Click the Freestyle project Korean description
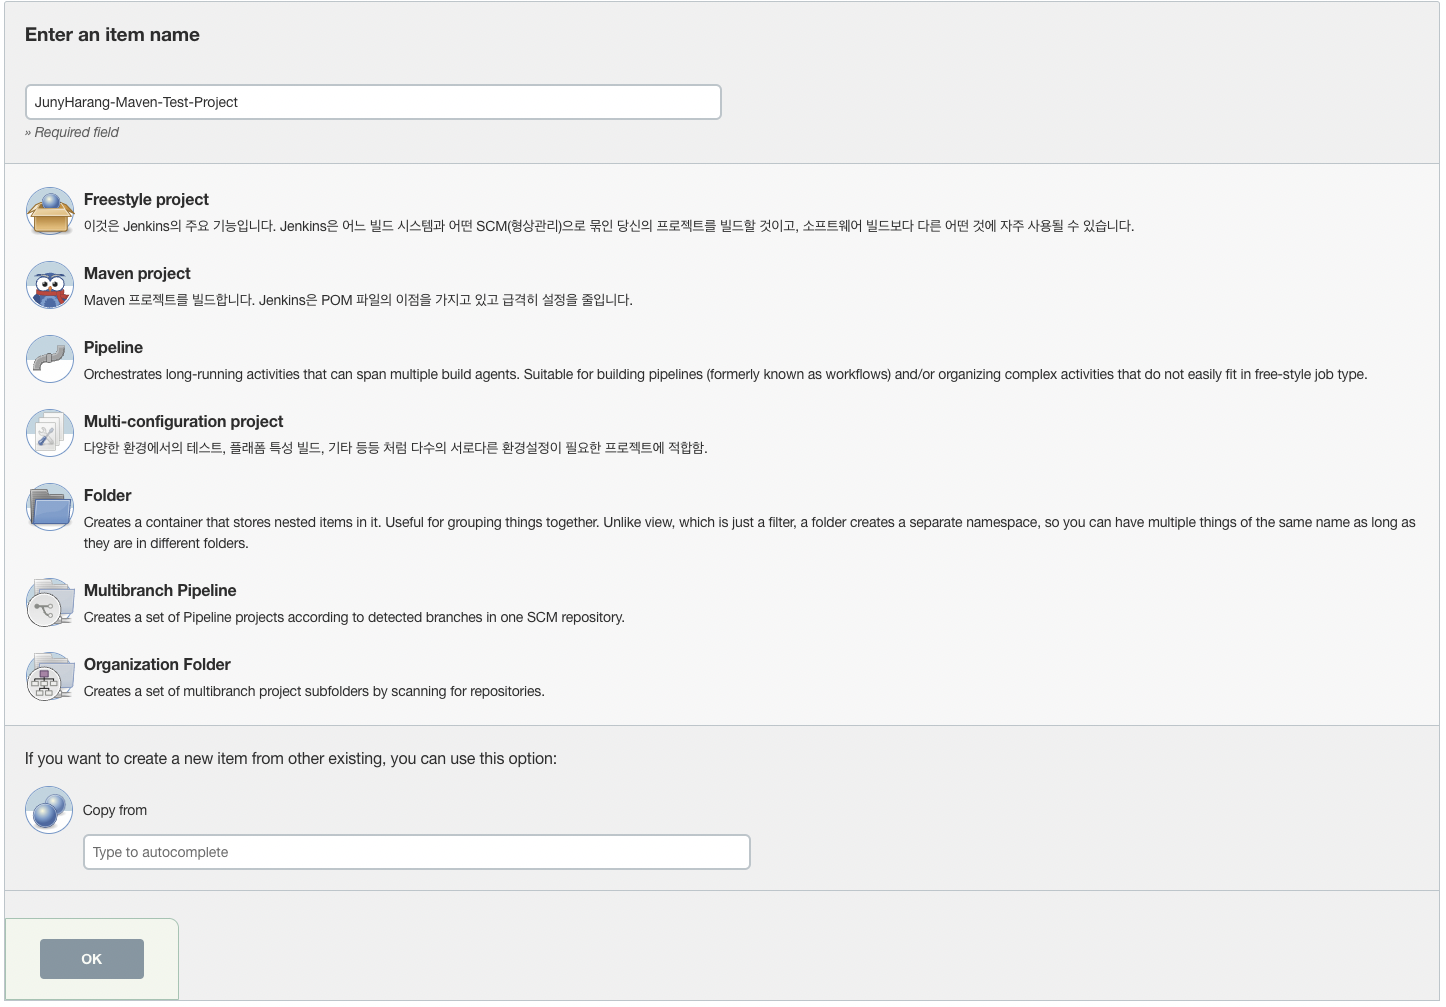The width and height of the screenshot is (1446, 1007). tap(608, 226)
